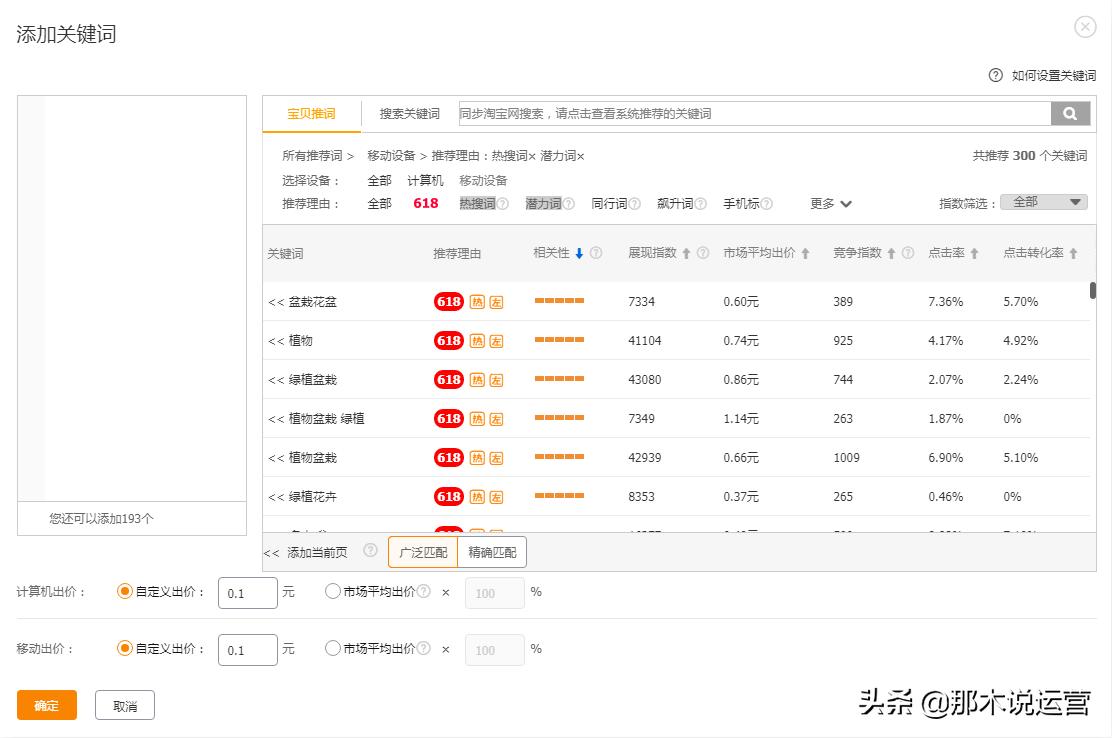The image size is (1112, 738).
Task: Select 自定义出价 radio for 移动出价
Action: 125,648
